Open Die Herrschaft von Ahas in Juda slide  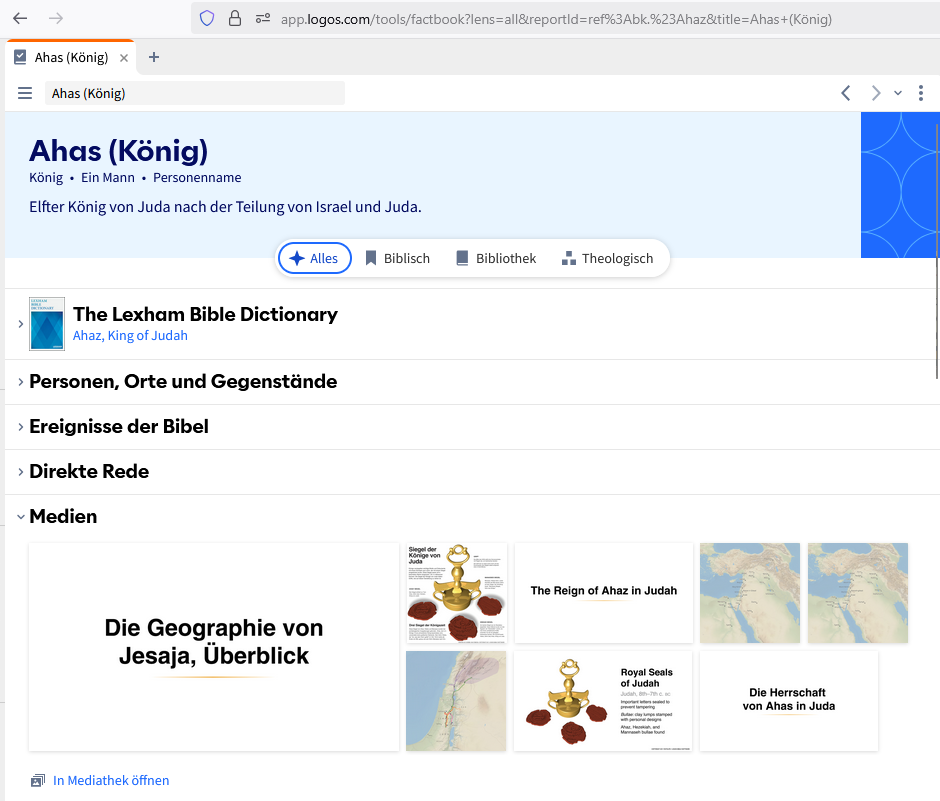click(x=788, y=701)
